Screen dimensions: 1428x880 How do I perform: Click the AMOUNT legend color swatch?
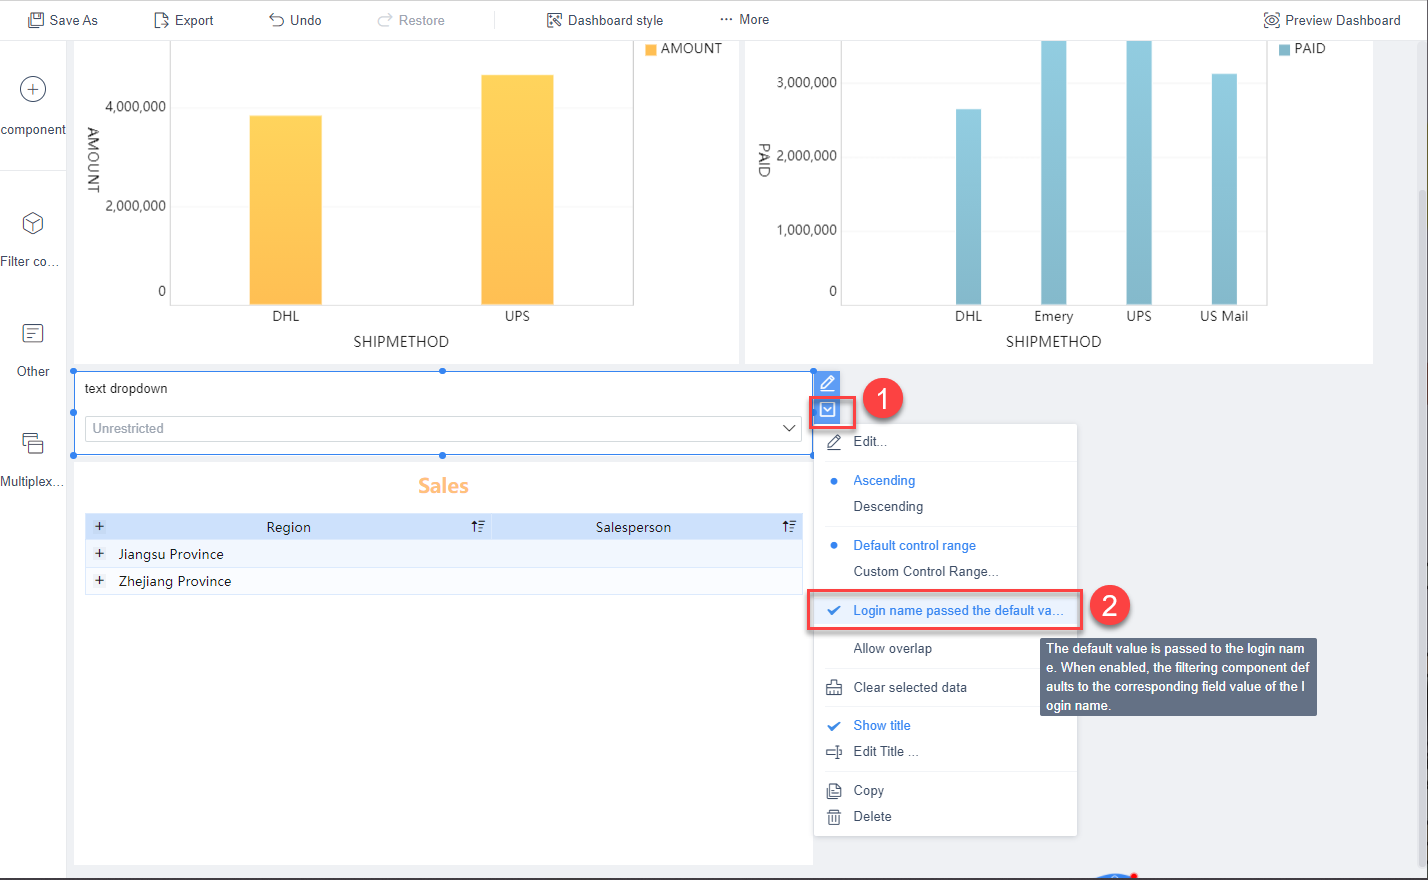coord(651,49)
